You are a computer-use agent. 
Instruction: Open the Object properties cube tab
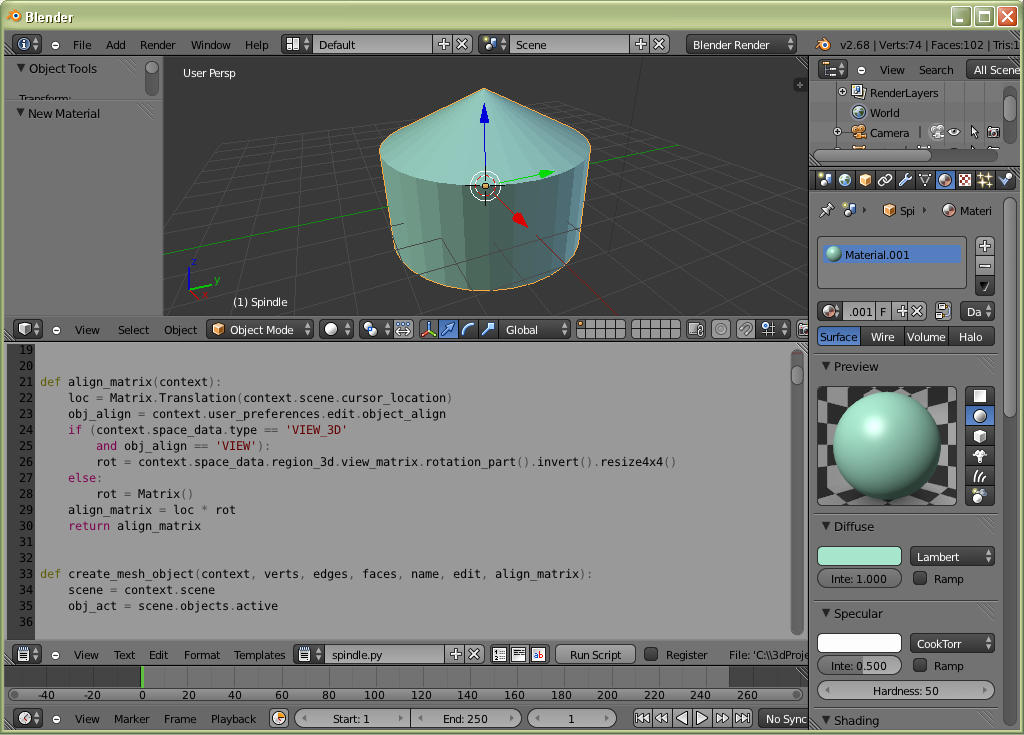tap(865, 180)
